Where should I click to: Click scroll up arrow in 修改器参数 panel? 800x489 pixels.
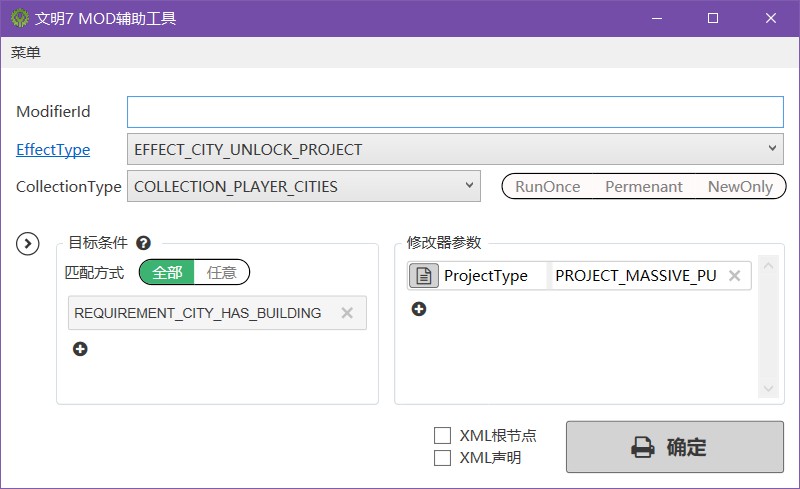[x=768, y=266]
